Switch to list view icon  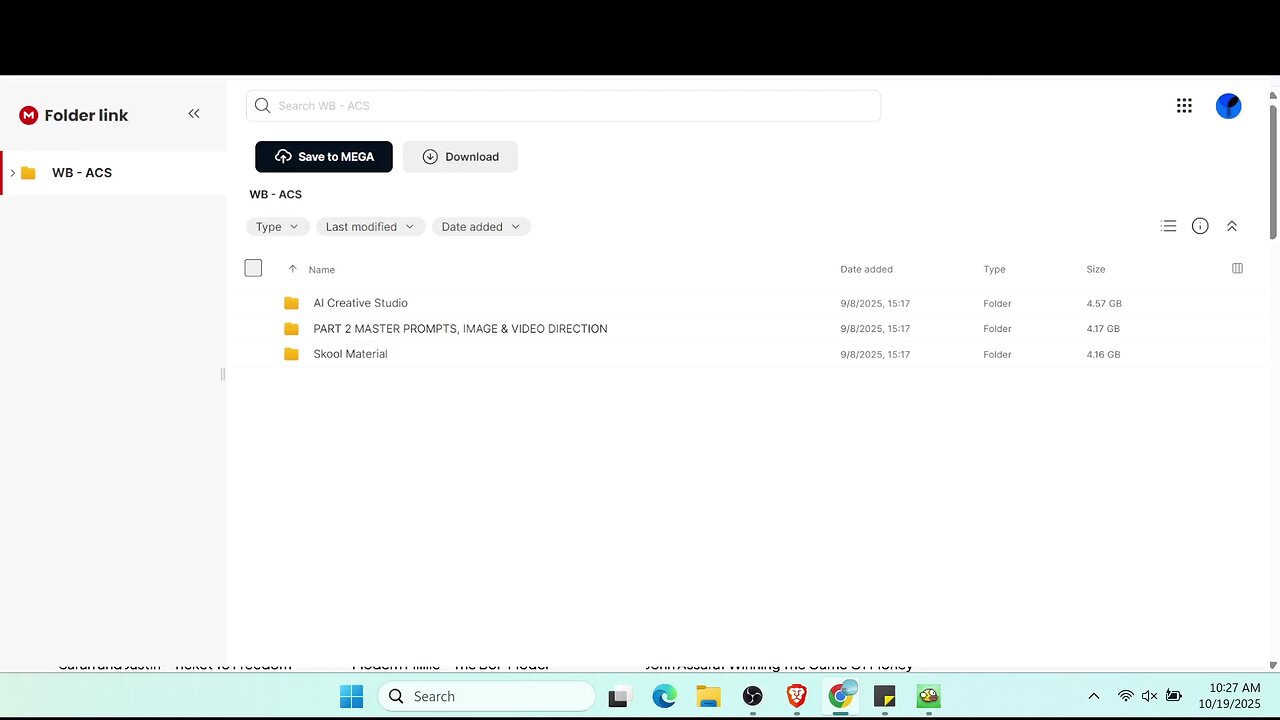[x=1168, y=226]
